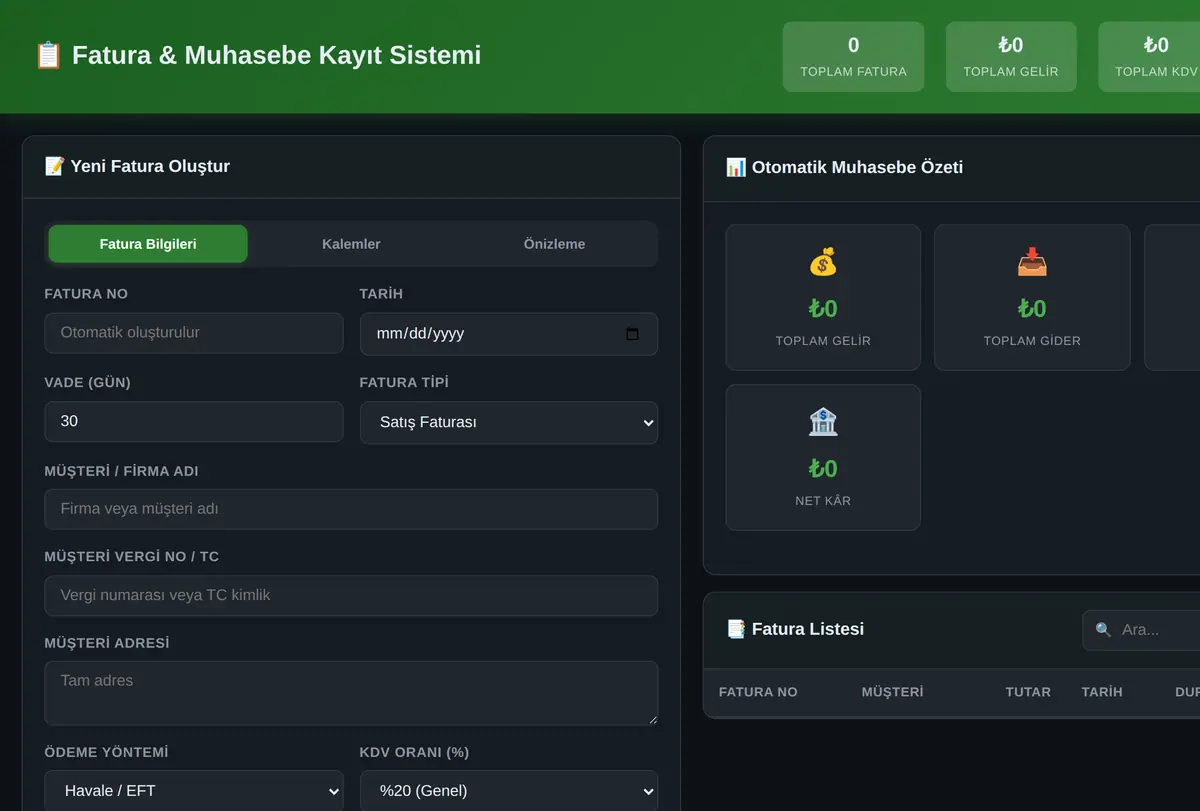Click the bar chart icon beside Otomatik Muhasebe Özeti

point(736,167)
